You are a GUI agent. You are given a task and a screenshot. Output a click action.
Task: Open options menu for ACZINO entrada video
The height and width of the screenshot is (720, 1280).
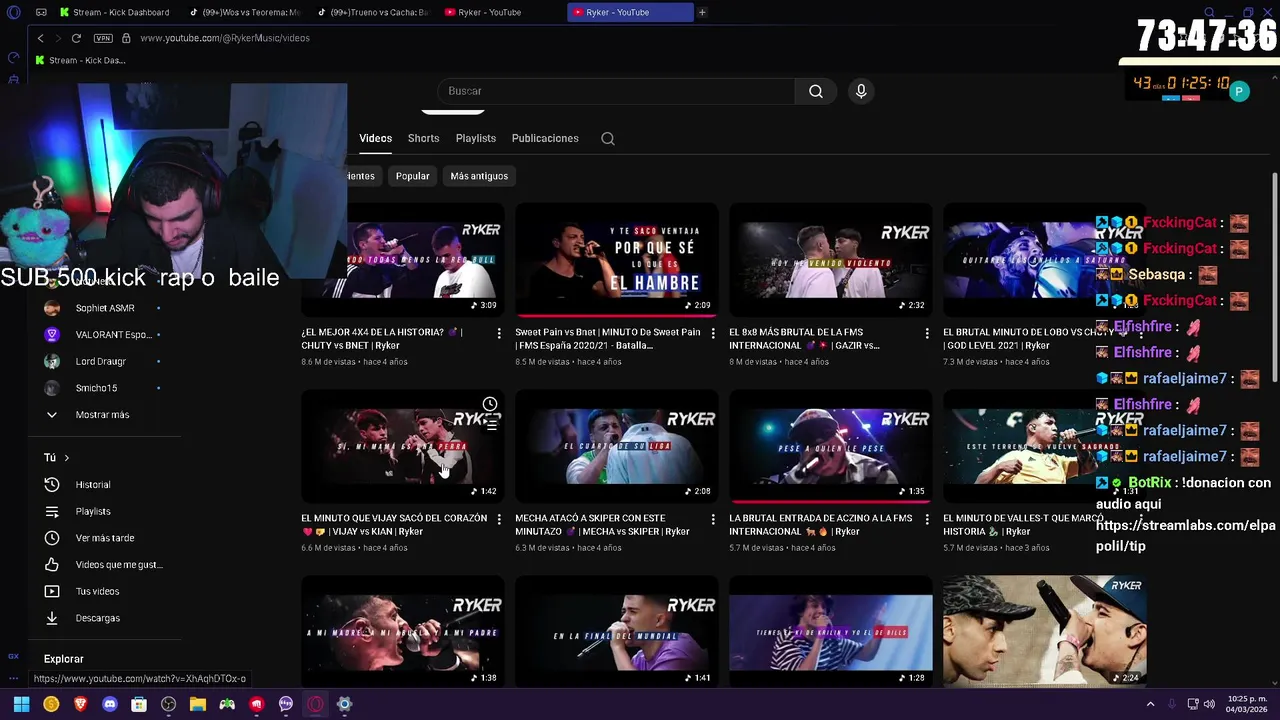[927, 519]
